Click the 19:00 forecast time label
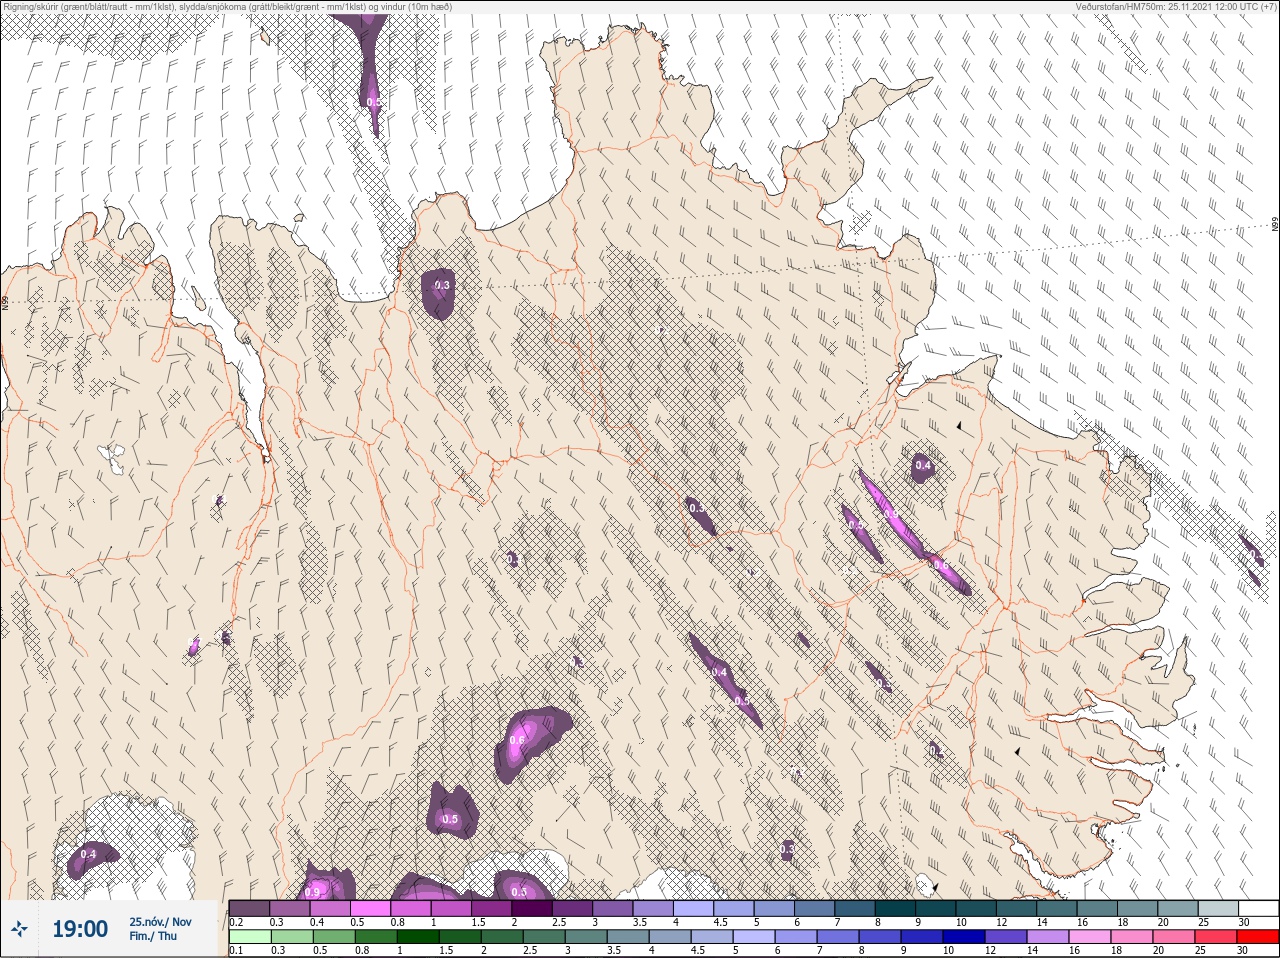Viewport: 1280px width, 958px height. [x=80, y=929]
